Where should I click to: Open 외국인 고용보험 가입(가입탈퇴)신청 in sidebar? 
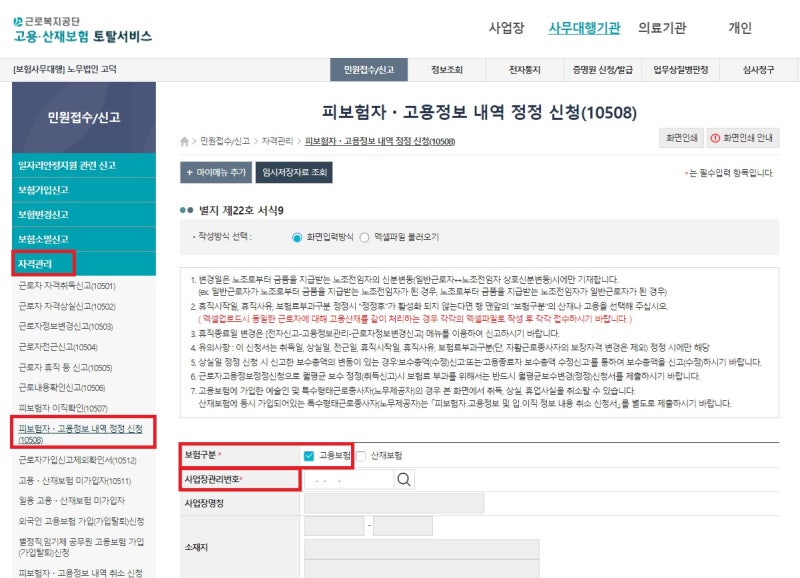pyautogui.click(x=81, y=521)
